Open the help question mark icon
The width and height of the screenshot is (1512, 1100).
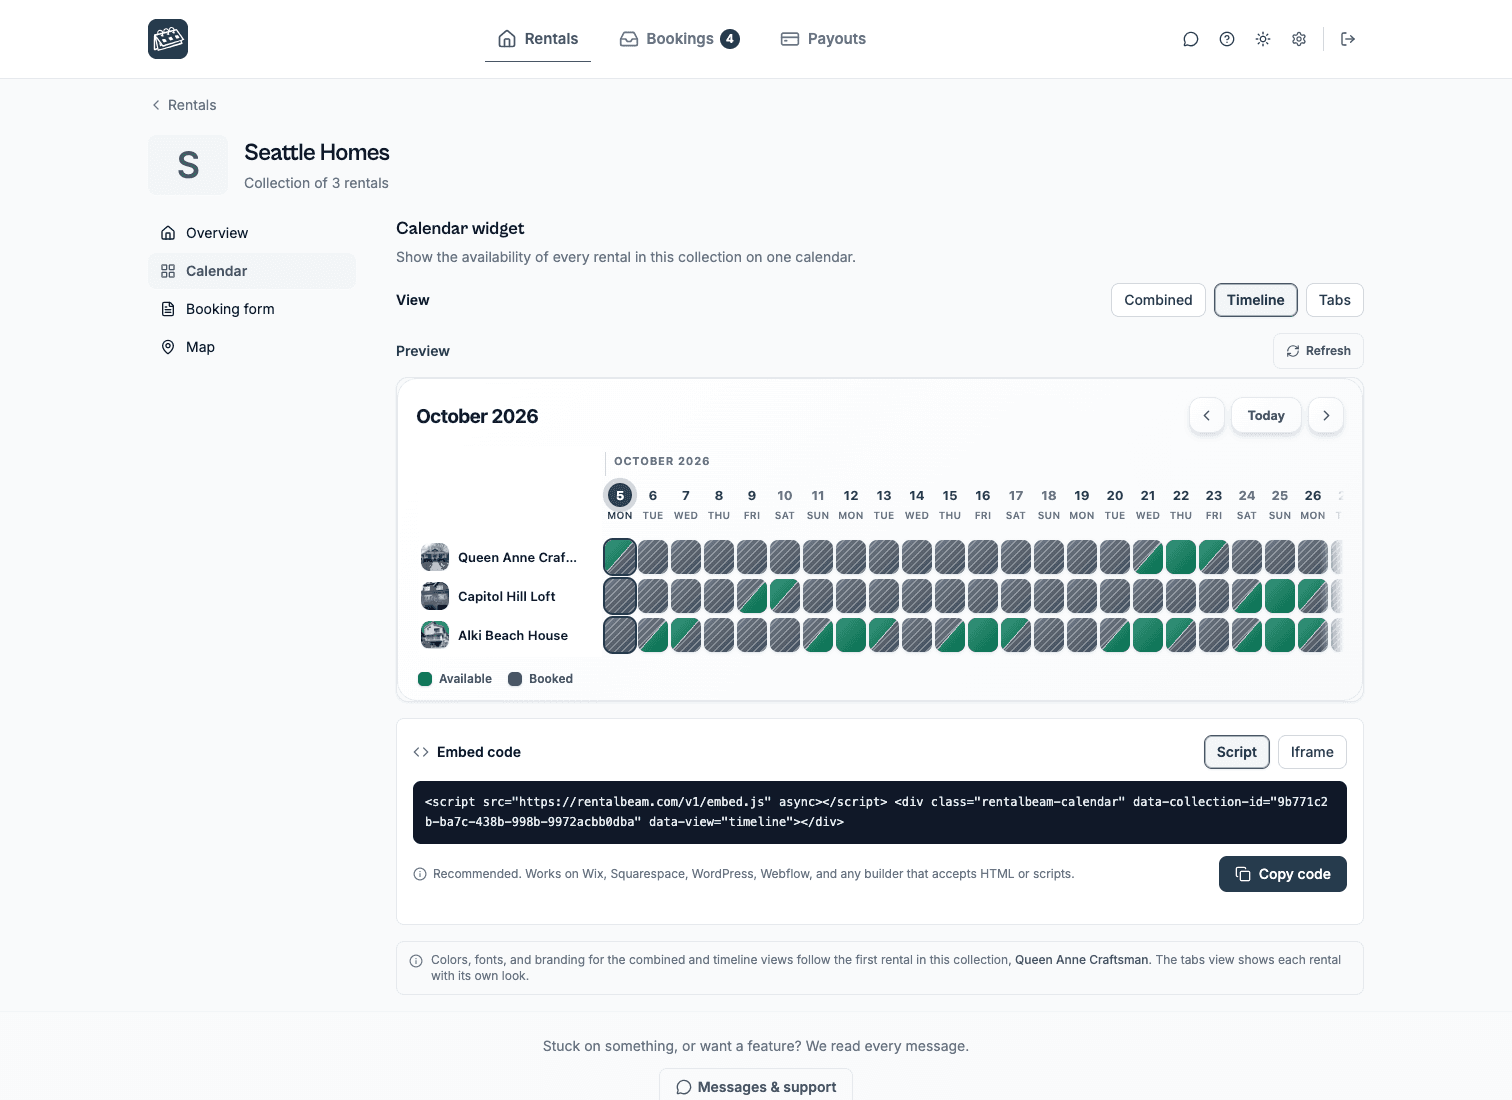[x=1227, y=39]
